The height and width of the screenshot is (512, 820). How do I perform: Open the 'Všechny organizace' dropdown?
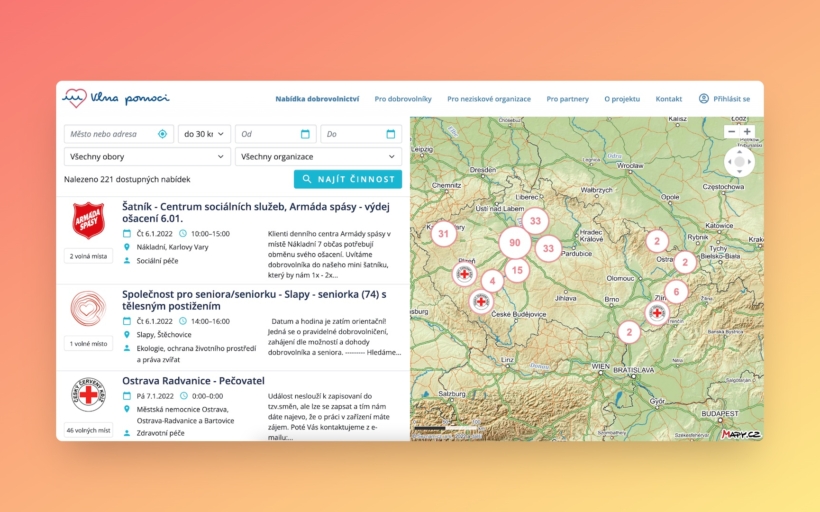pyautogui.click(x=318, y=156)
